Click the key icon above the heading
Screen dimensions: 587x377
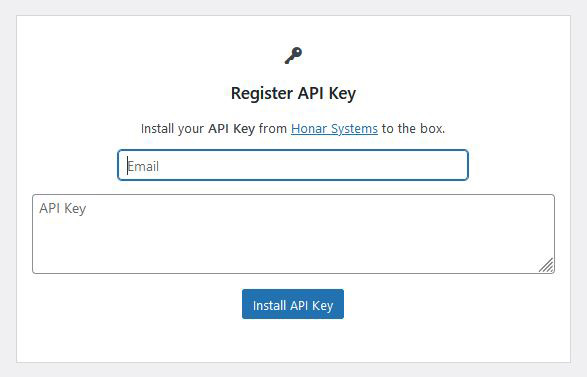[293, 55]
